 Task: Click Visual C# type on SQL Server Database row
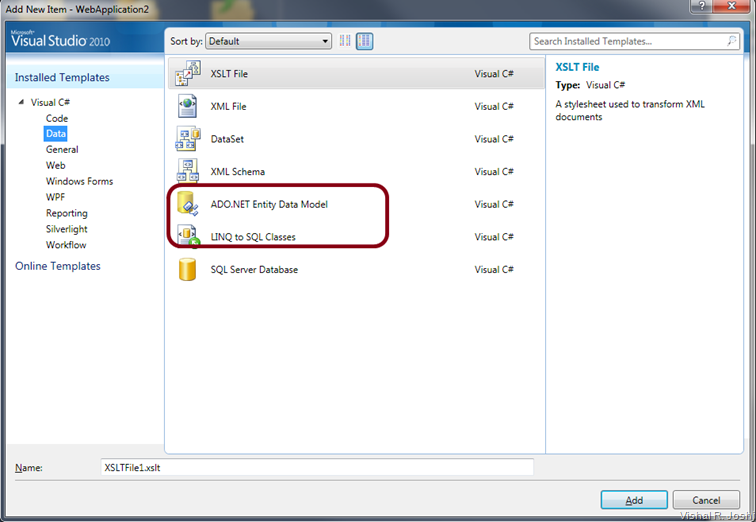(494, 269)
